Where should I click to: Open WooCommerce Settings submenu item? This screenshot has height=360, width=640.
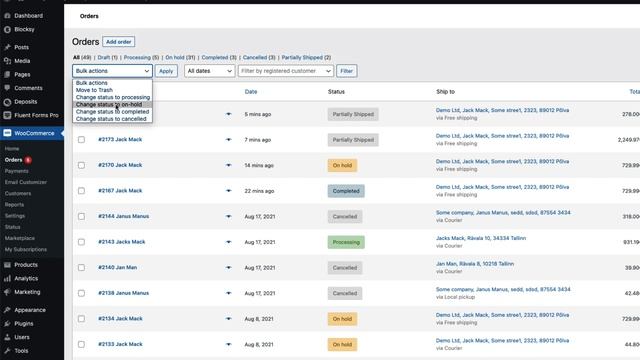click(x=15, y=216)
